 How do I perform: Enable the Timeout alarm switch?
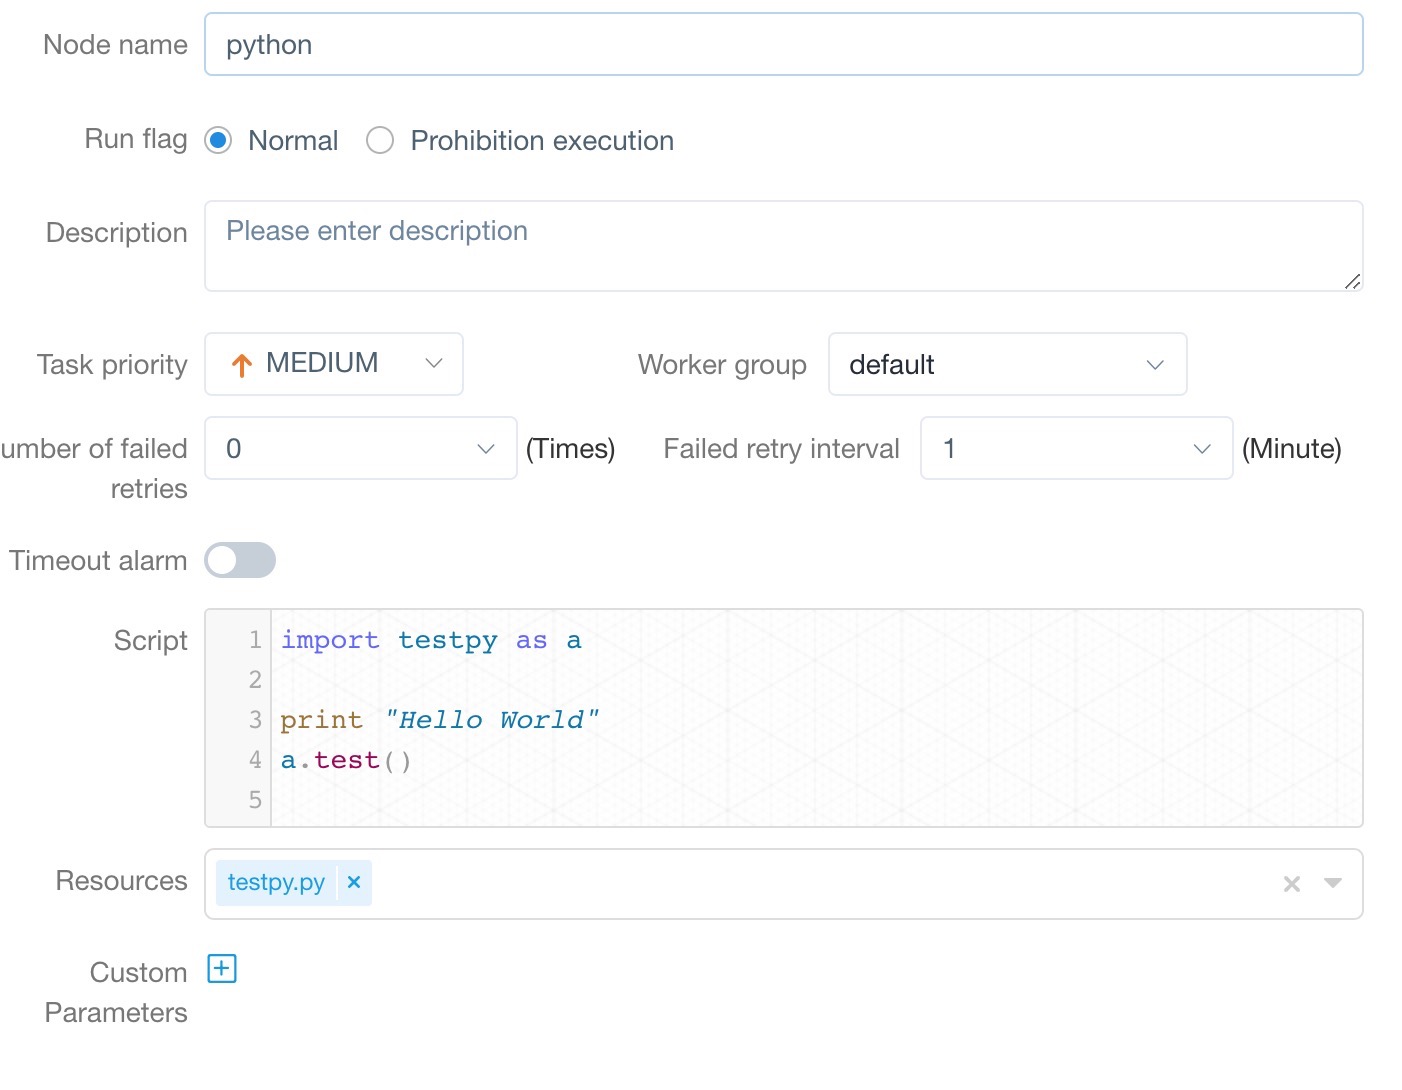pos(240,560)
